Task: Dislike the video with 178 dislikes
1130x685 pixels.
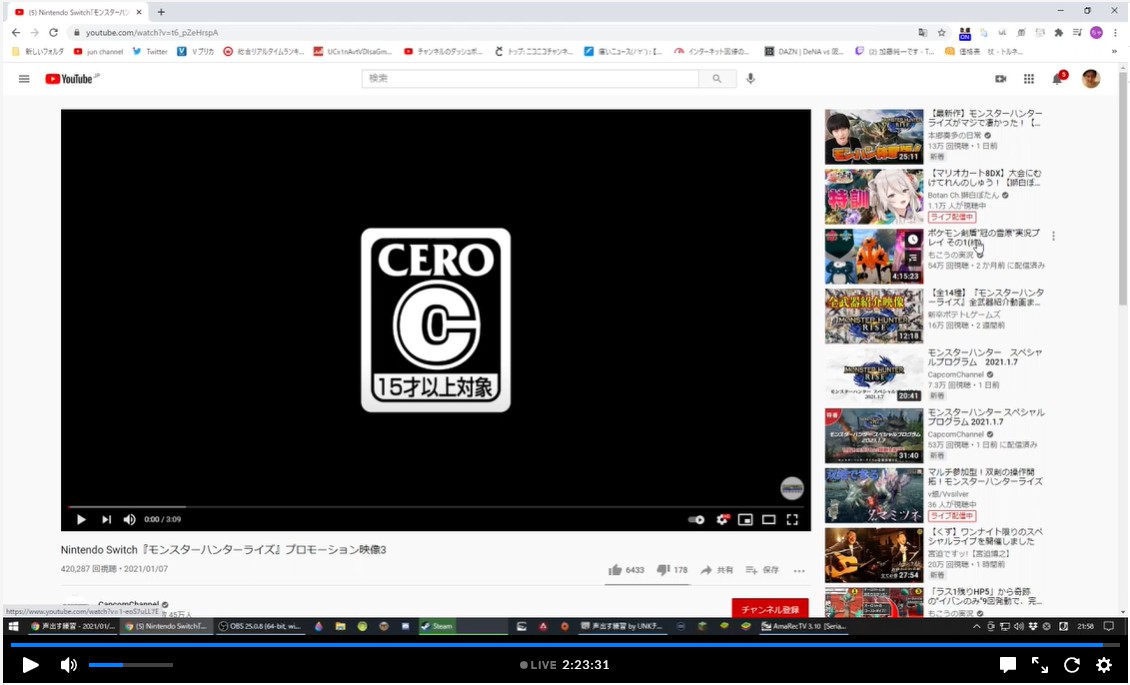Action: tap(672, 570)
